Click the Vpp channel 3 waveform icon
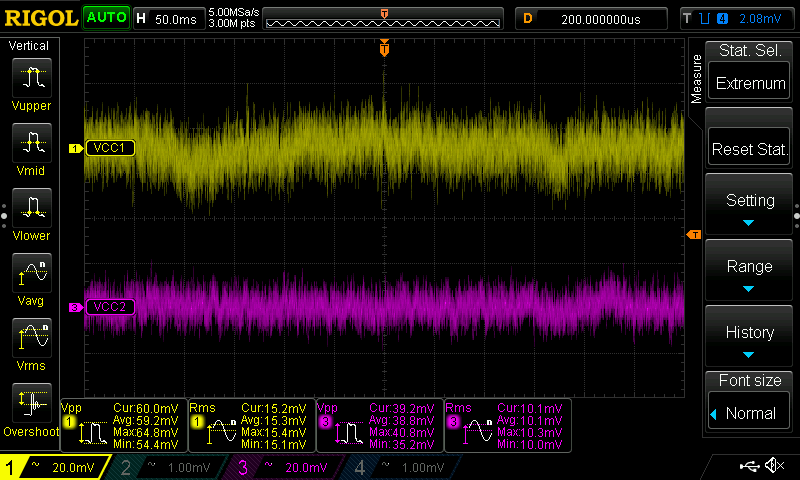800x480 pixels. (x=348, y=433)
